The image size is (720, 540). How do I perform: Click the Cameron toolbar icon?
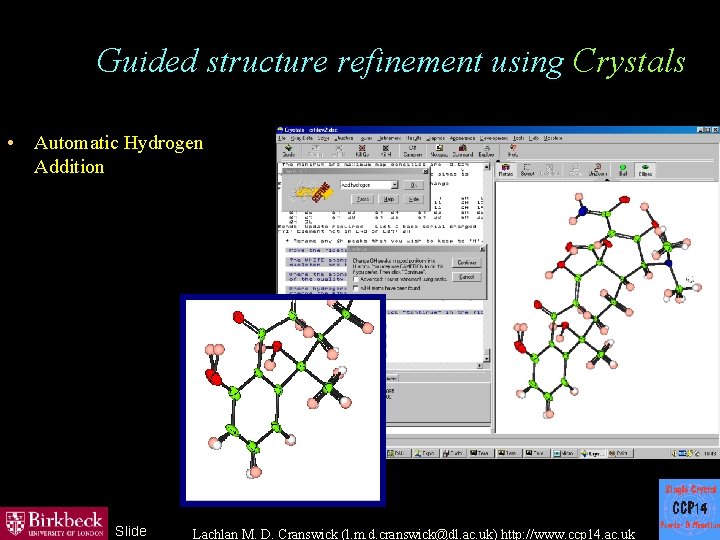412,150
